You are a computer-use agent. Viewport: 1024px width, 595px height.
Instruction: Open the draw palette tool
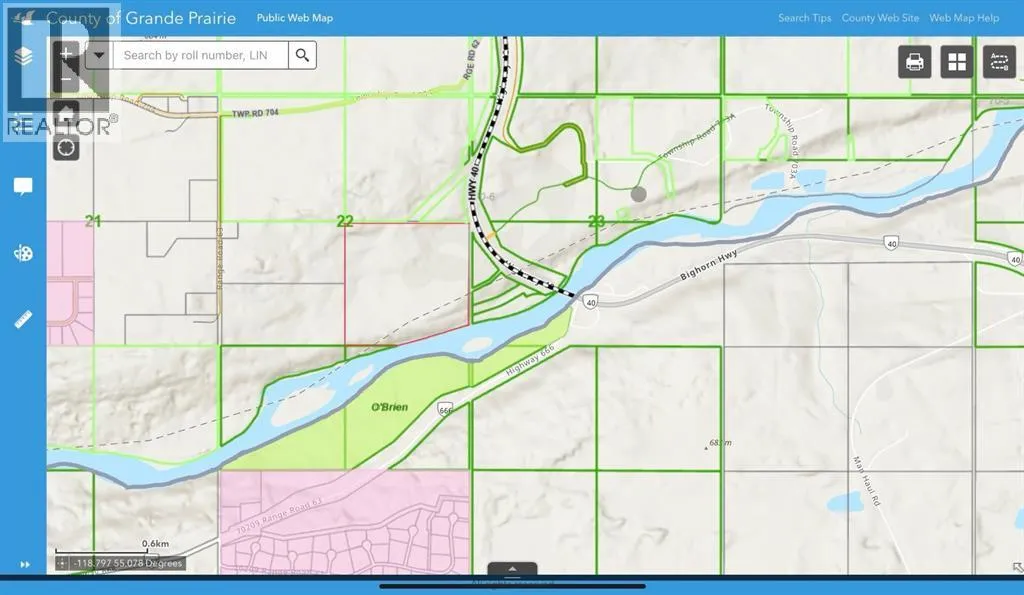pyautogui.click(x=23, y=254)
